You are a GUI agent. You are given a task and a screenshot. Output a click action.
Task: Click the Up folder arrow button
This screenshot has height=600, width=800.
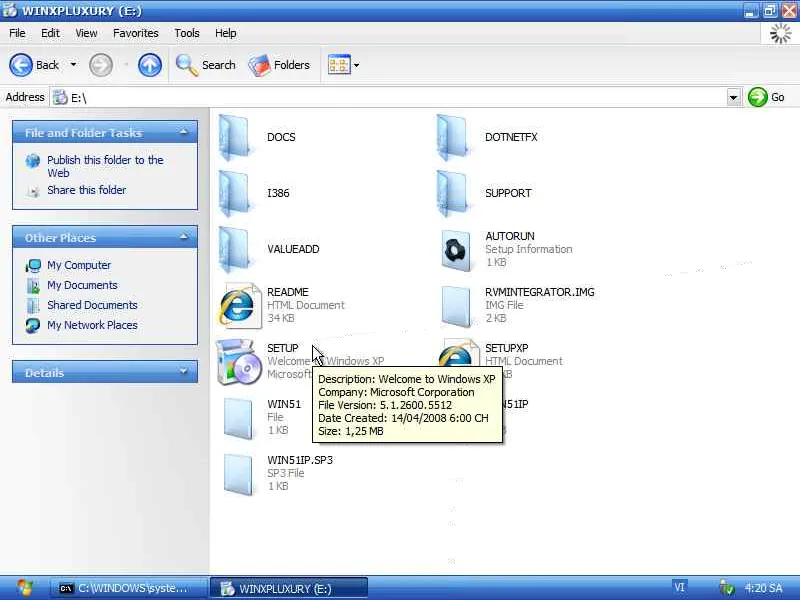[149, 65]
